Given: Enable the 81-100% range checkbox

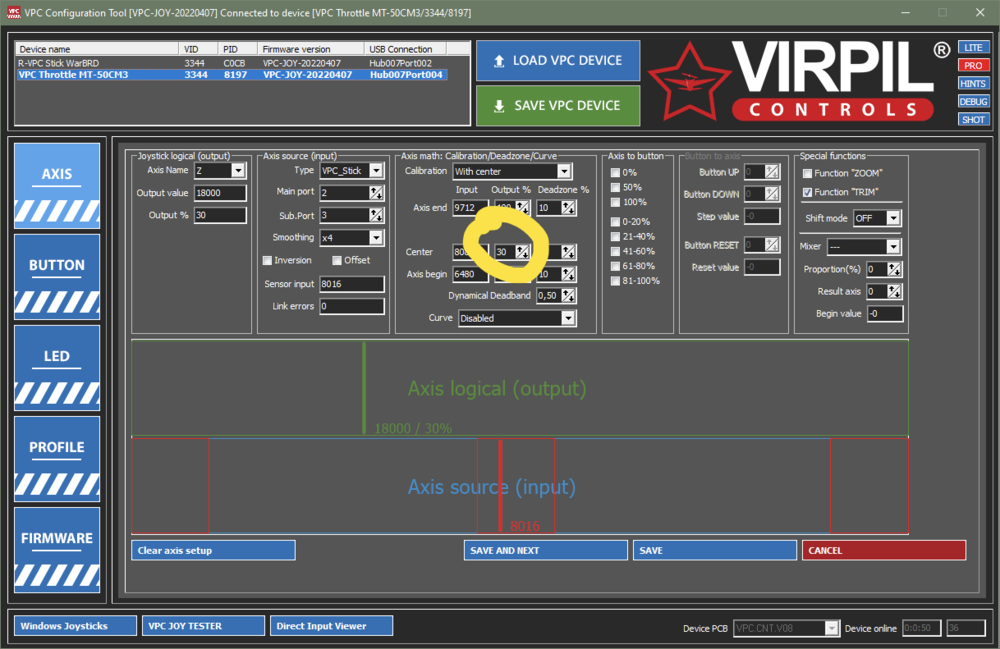Looking at the screenshot, I should [615, 281].
